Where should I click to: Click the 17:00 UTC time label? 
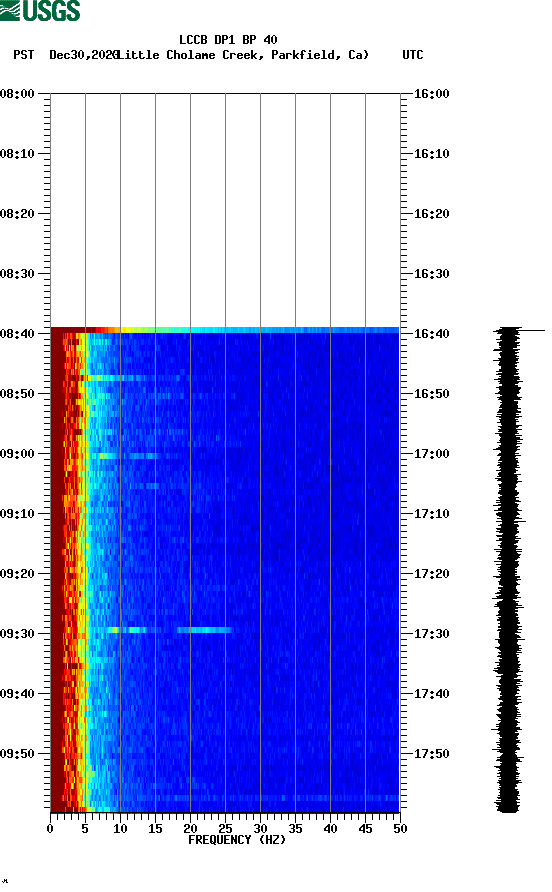tap(431, 453)
